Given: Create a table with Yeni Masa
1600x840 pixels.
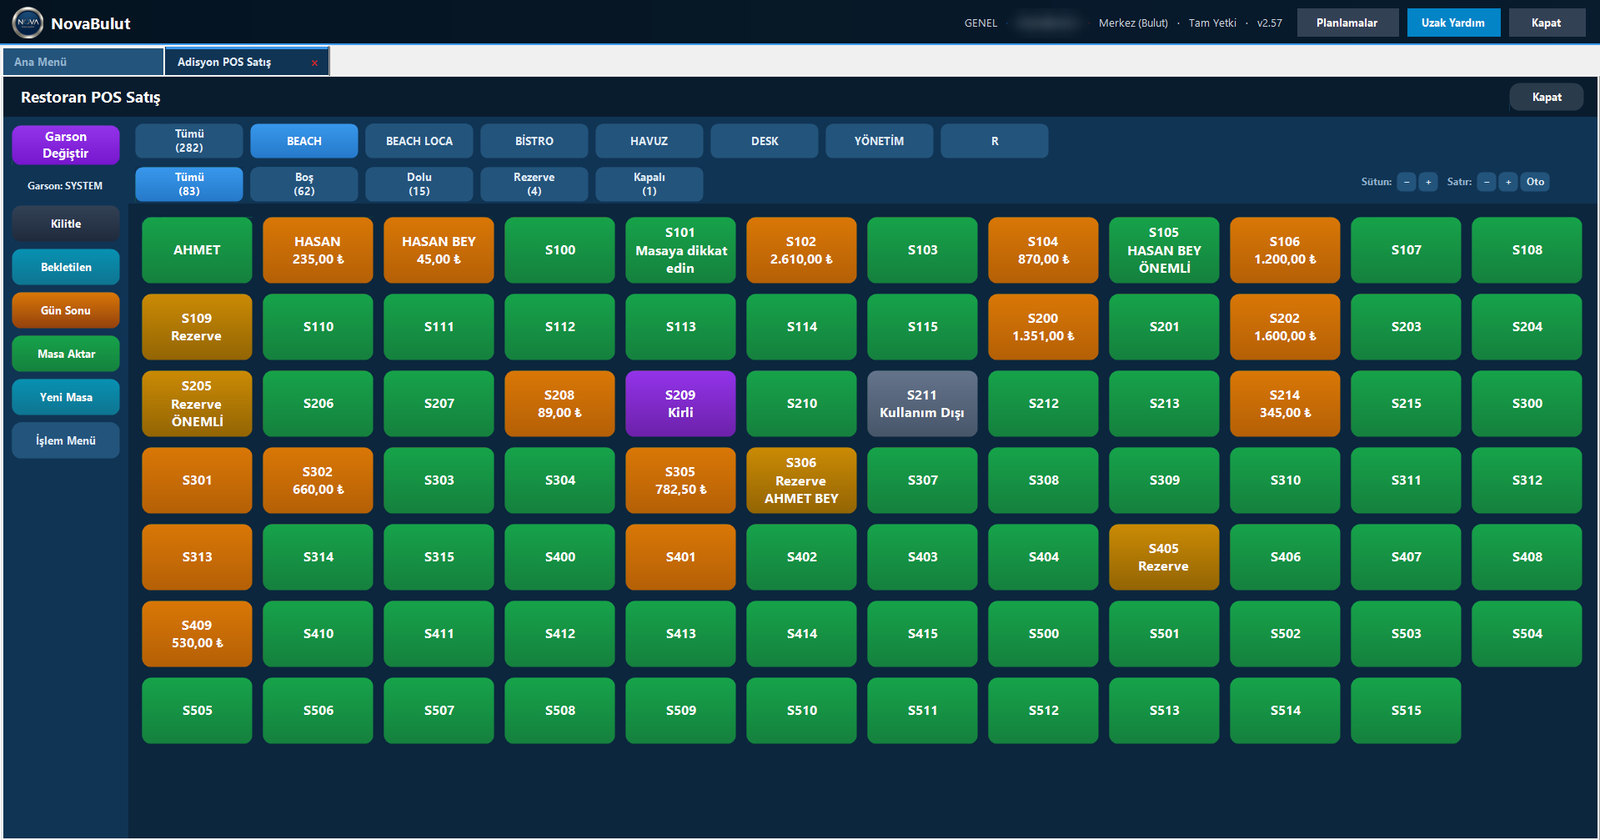Looking at the screenshot, I should coord(66,397).
